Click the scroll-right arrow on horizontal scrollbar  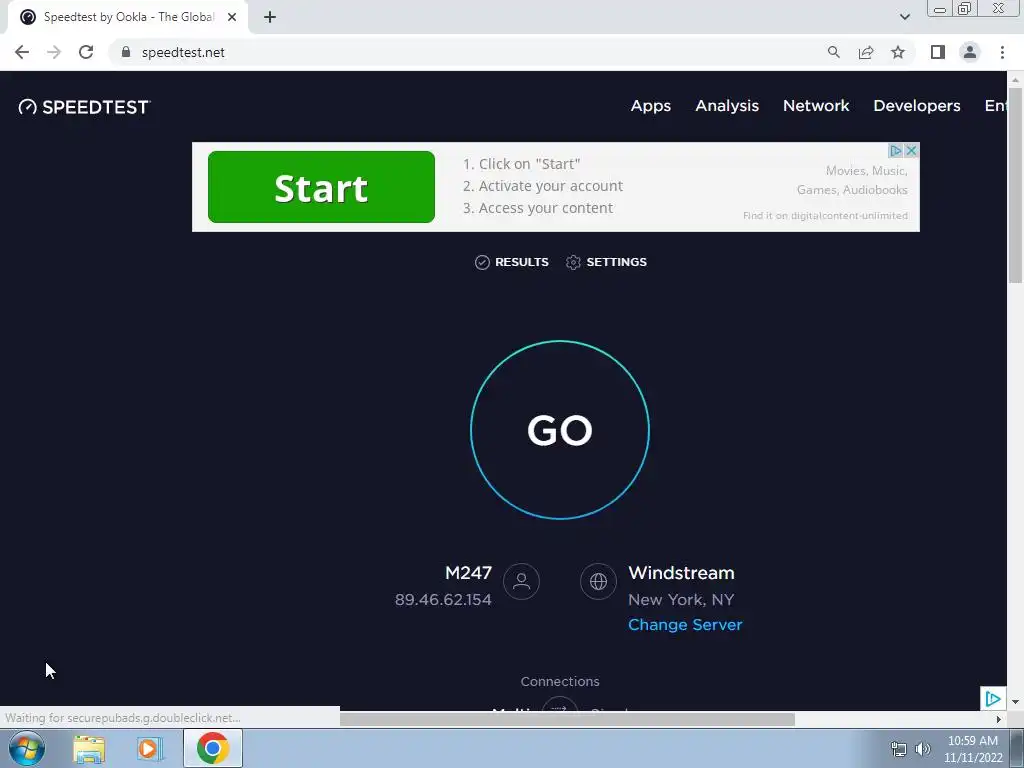(x=998, y=719)
